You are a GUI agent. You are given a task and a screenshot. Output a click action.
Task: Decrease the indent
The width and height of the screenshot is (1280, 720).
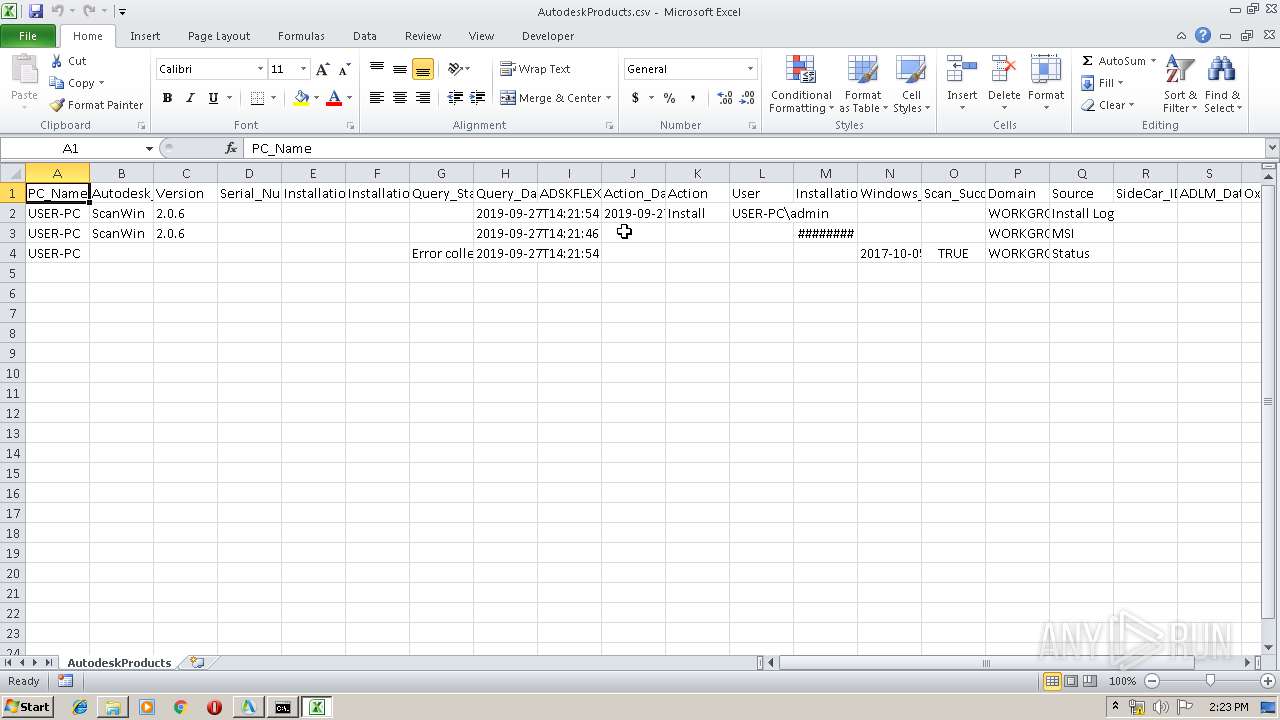455,98
